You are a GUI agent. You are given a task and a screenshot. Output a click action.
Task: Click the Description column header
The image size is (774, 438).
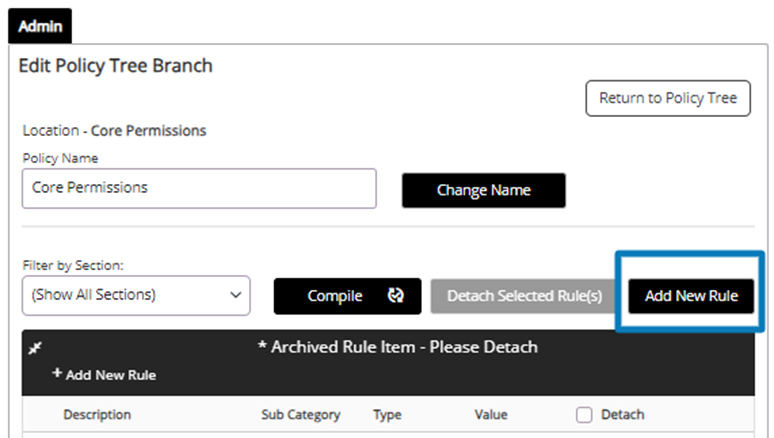[97, 414]
